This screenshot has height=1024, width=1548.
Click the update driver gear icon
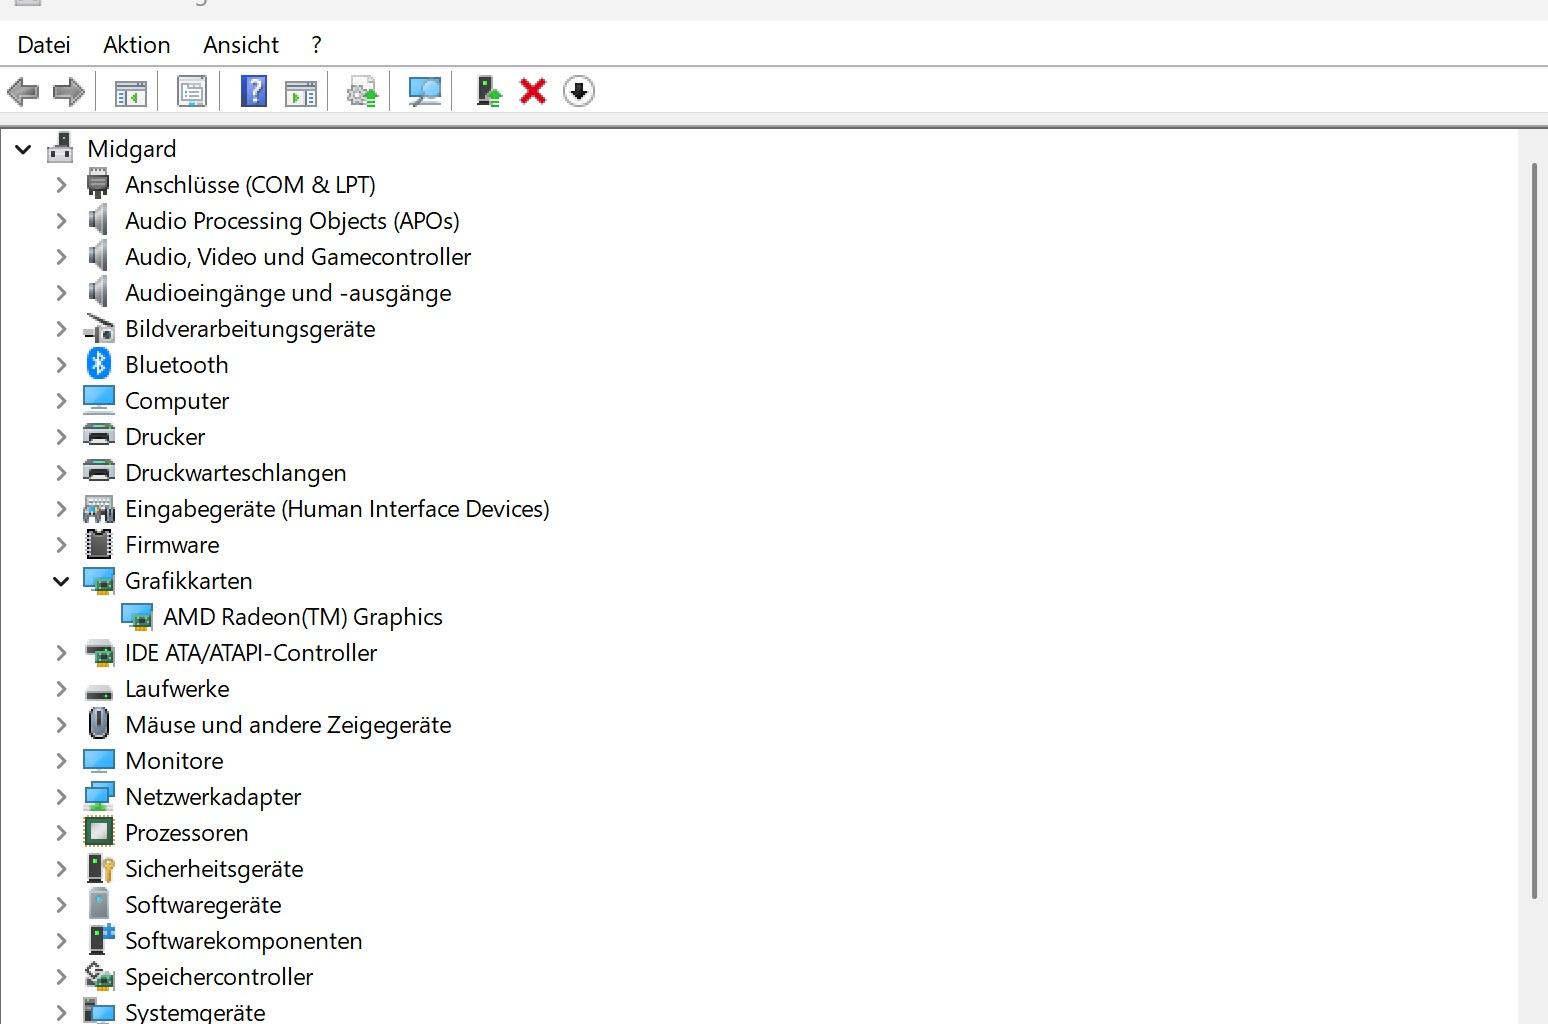(362, 92)
